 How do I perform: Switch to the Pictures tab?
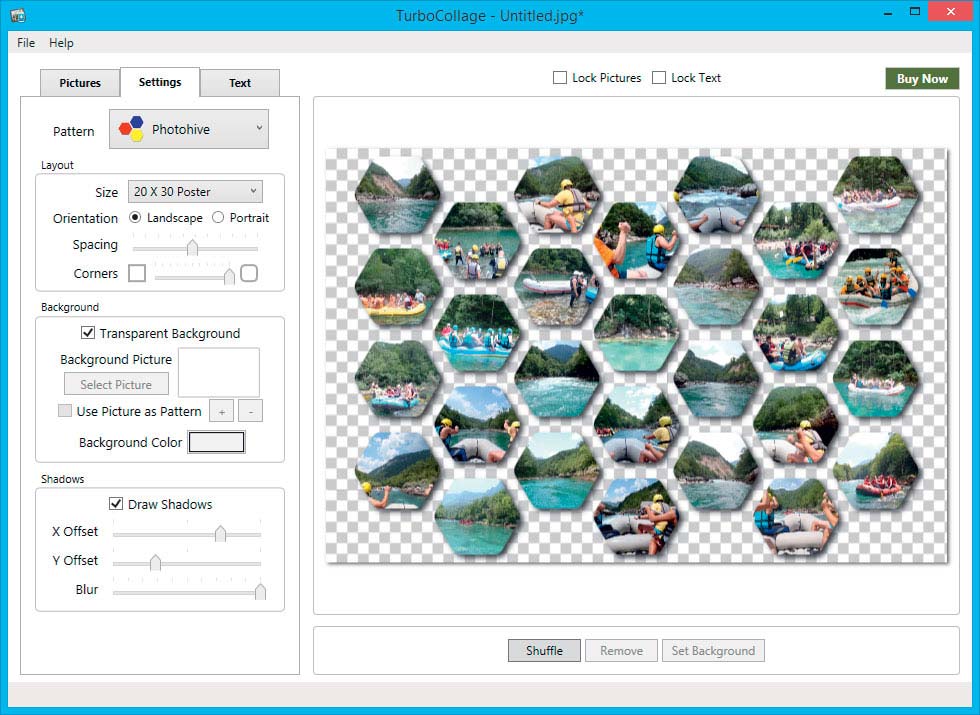point(80,82)
